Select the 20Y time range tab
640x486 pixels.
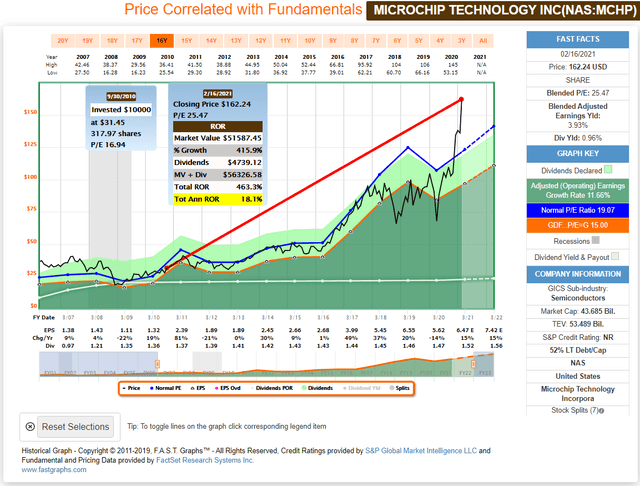63,41
